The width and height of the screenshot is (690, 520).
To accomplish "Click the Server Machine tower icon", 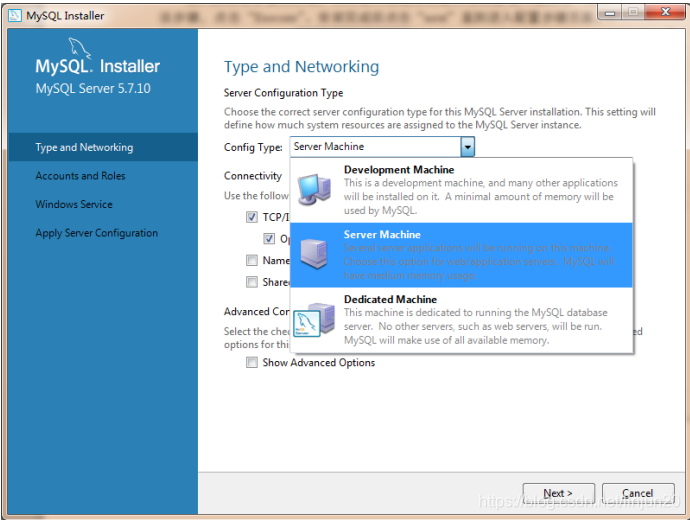I will point(314,254).
